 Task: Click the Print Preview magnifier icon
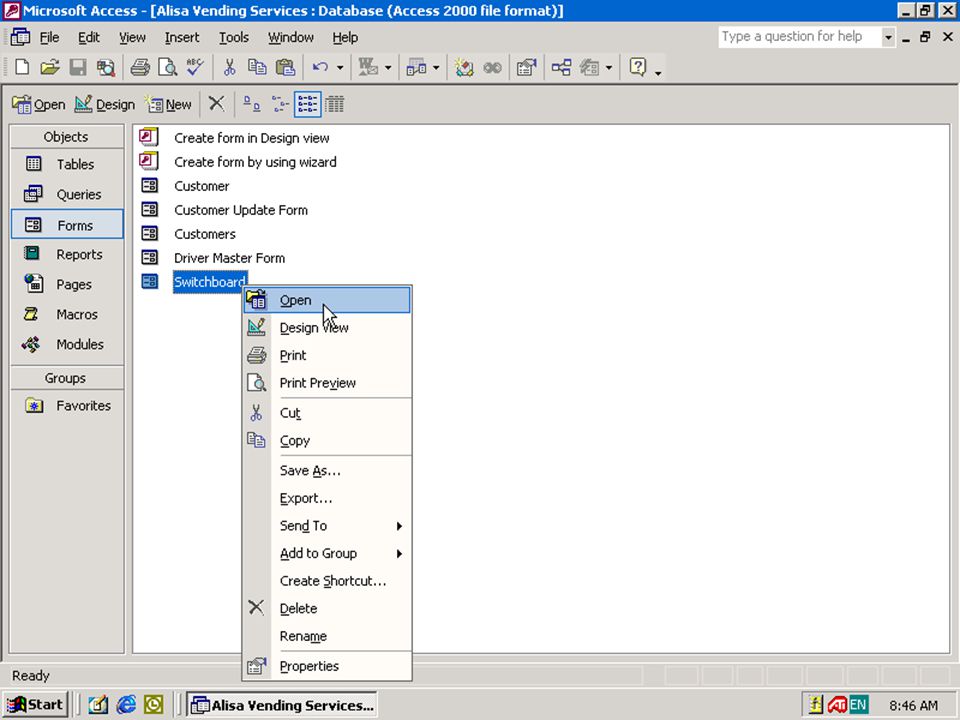tap(167, 67)
